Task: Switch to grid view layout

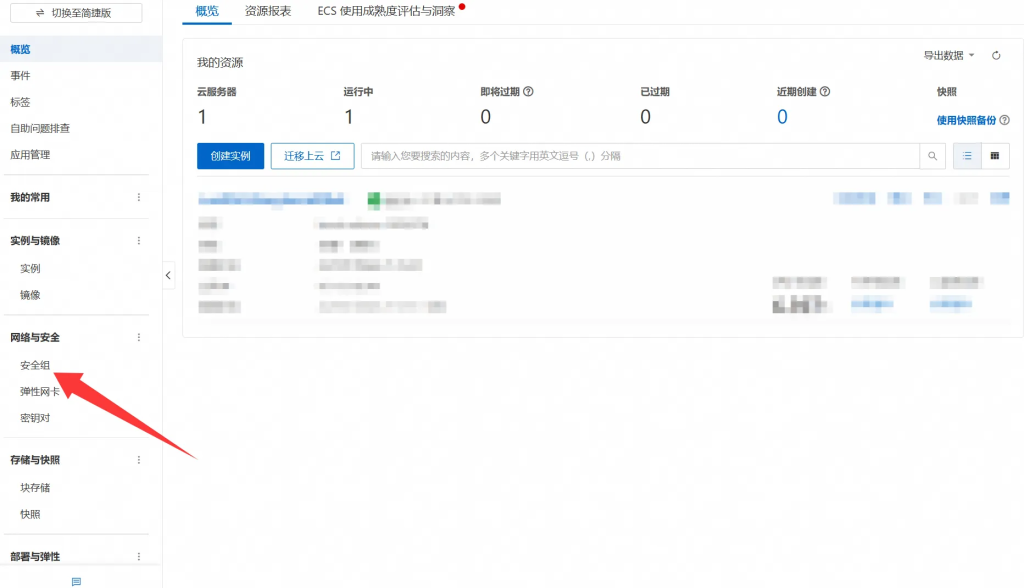Action: point(995,156)
